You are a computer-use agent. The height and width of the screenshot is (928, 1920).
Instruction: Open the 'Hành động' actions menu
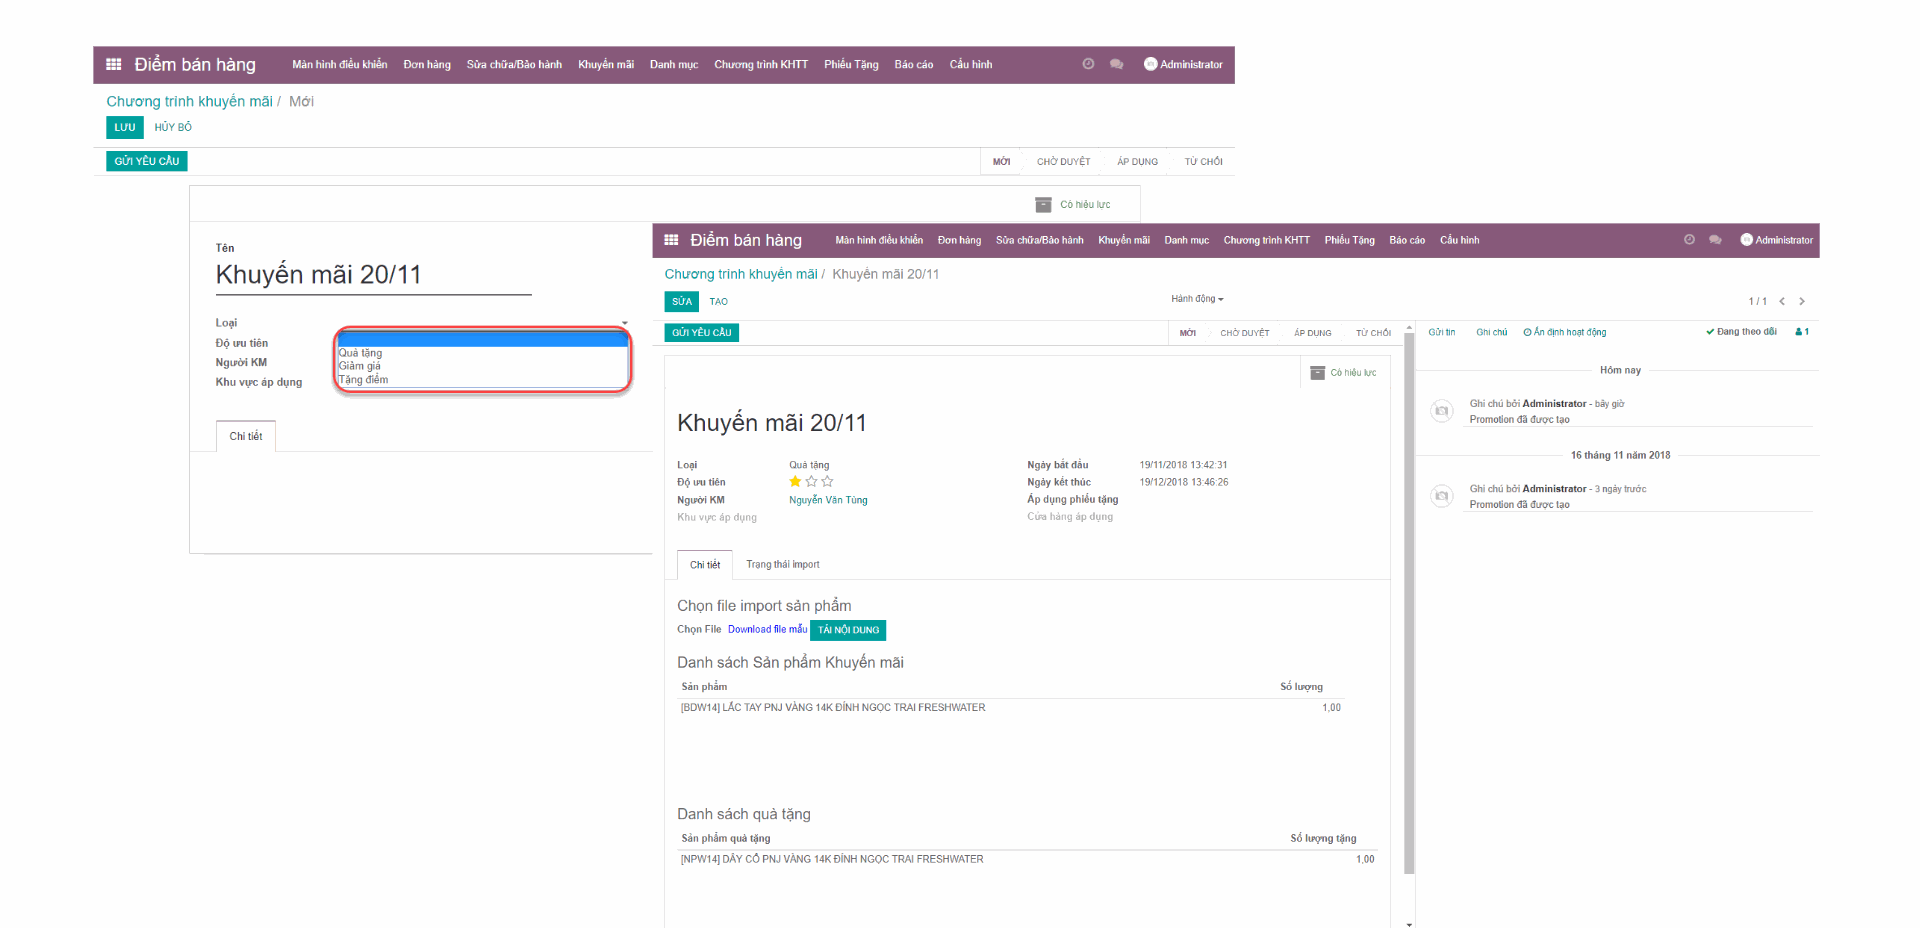point(1197,299)
